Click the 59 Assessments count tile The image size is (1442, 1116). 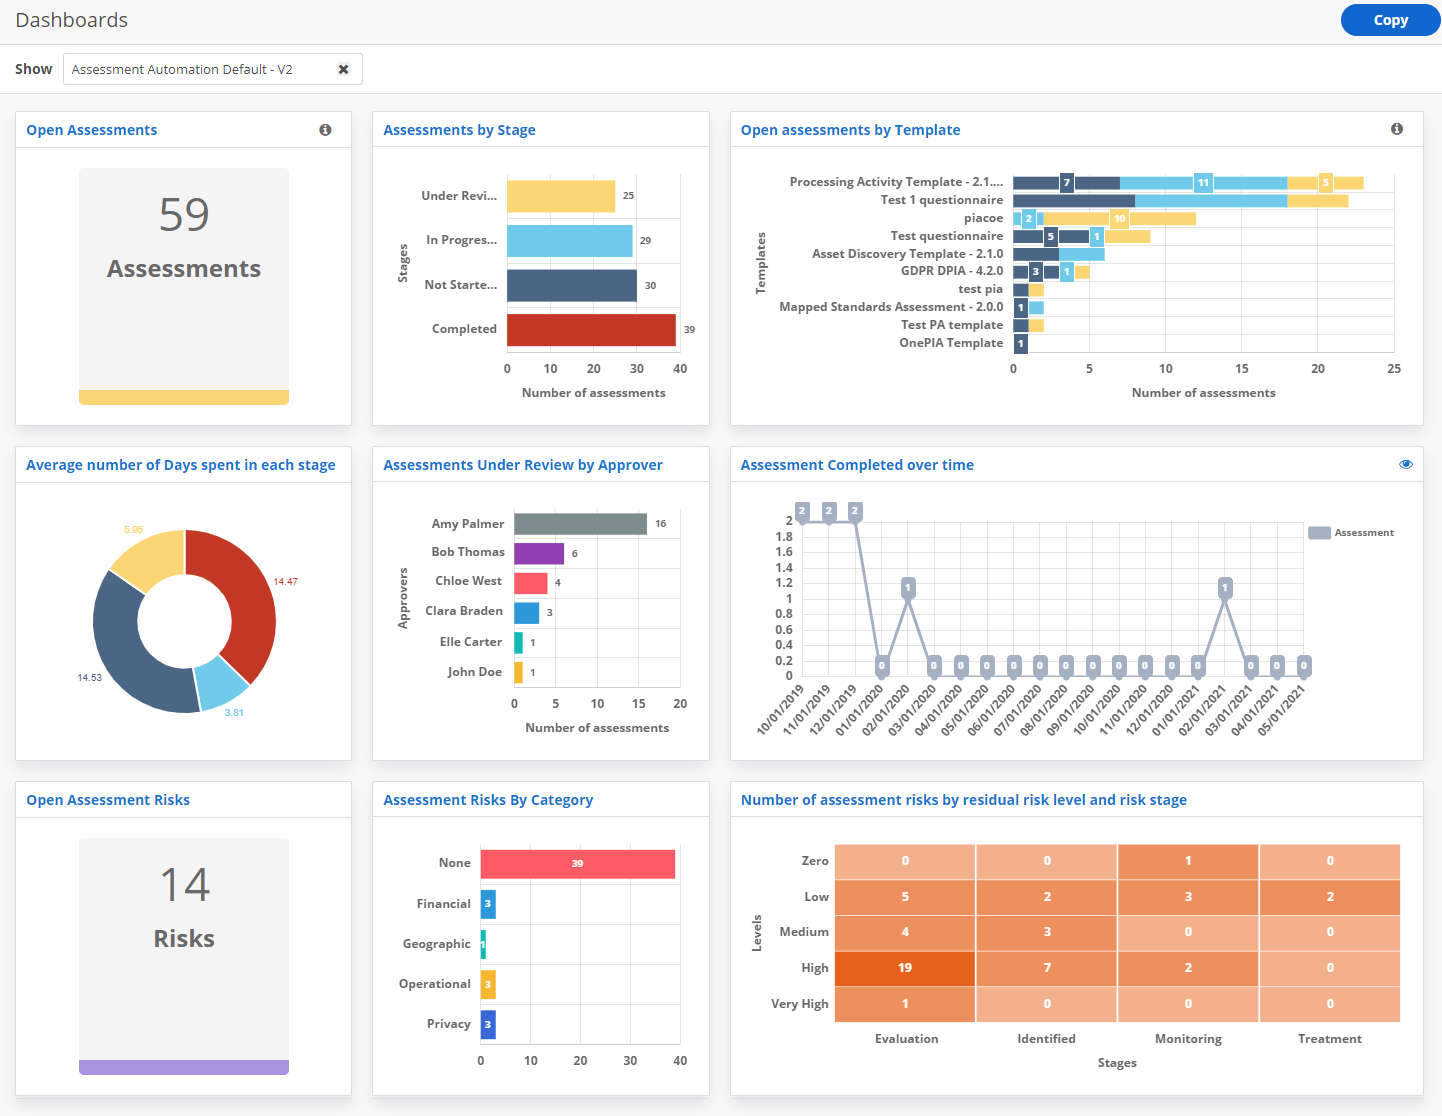184,285
